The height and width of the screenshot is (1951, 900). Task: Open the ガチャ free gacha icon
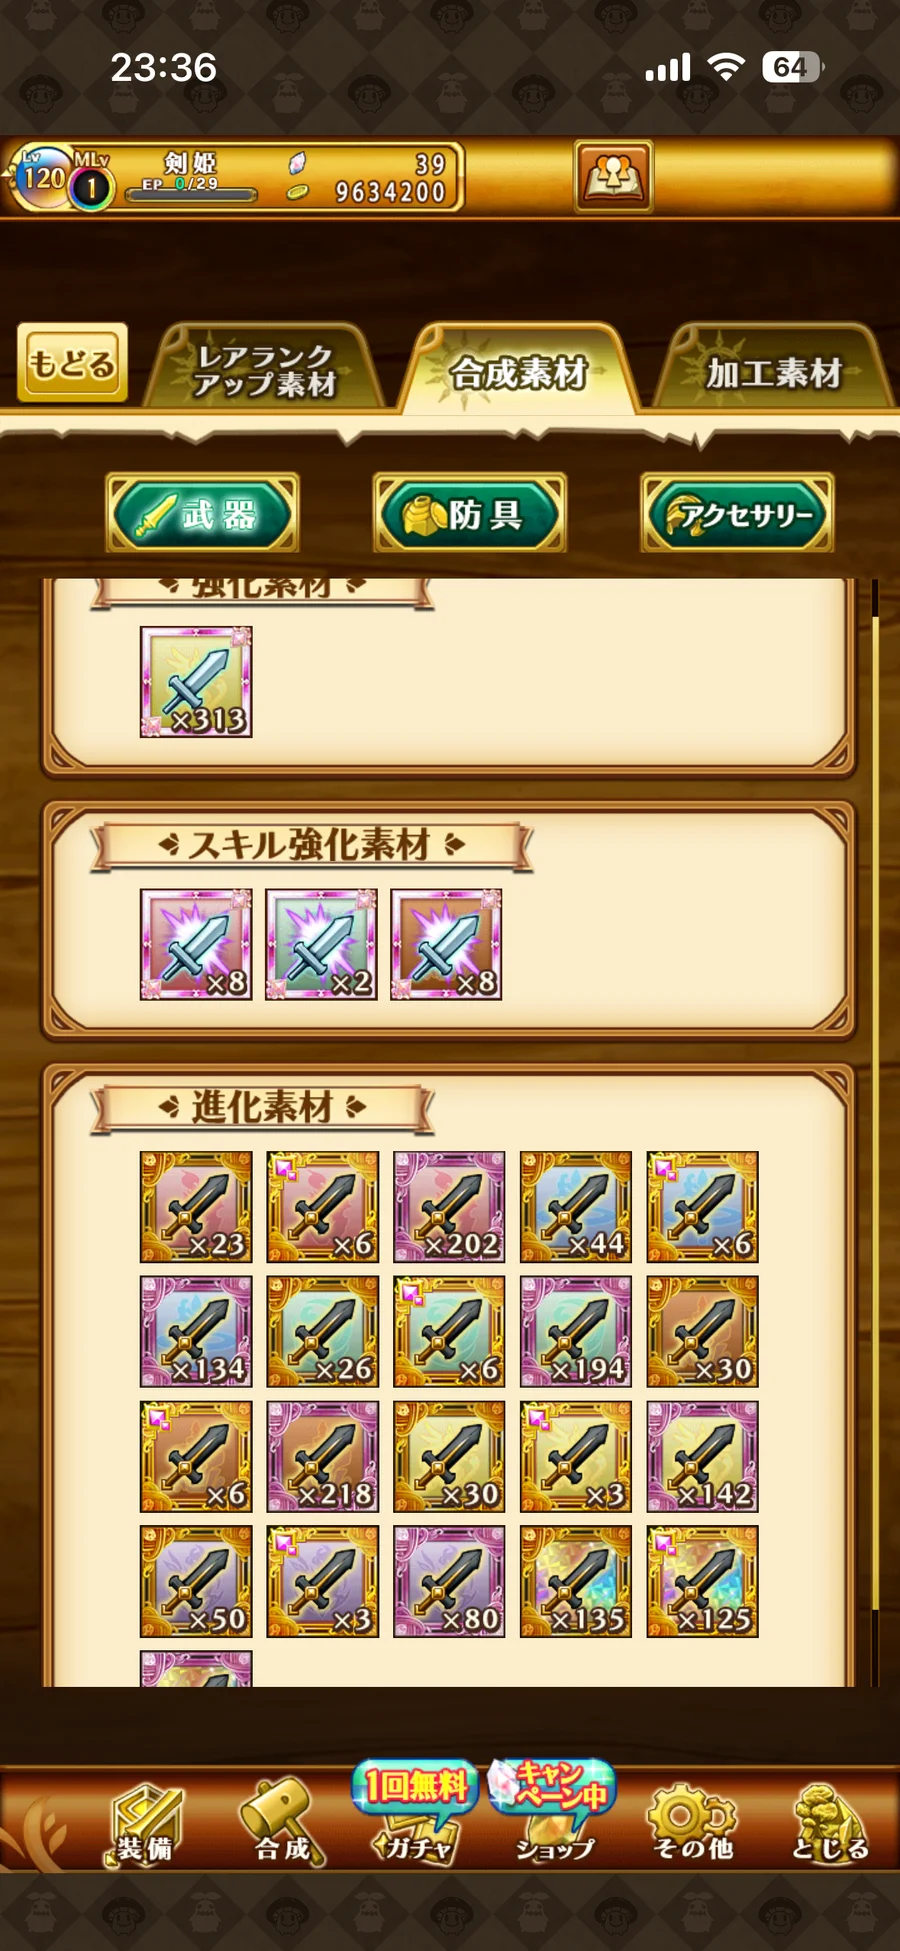point(414,1812)
